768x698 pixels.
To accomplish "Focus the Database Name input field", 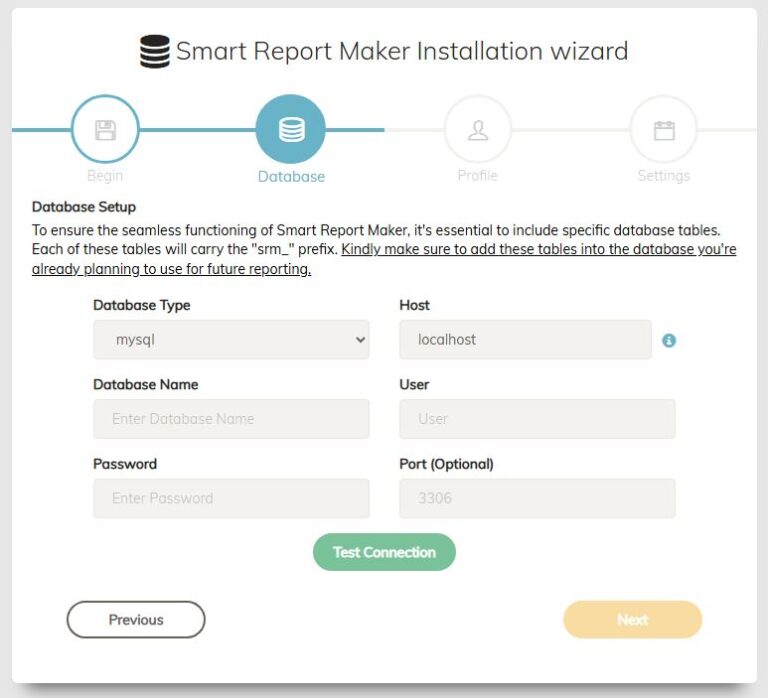I will tap(231, 419).
